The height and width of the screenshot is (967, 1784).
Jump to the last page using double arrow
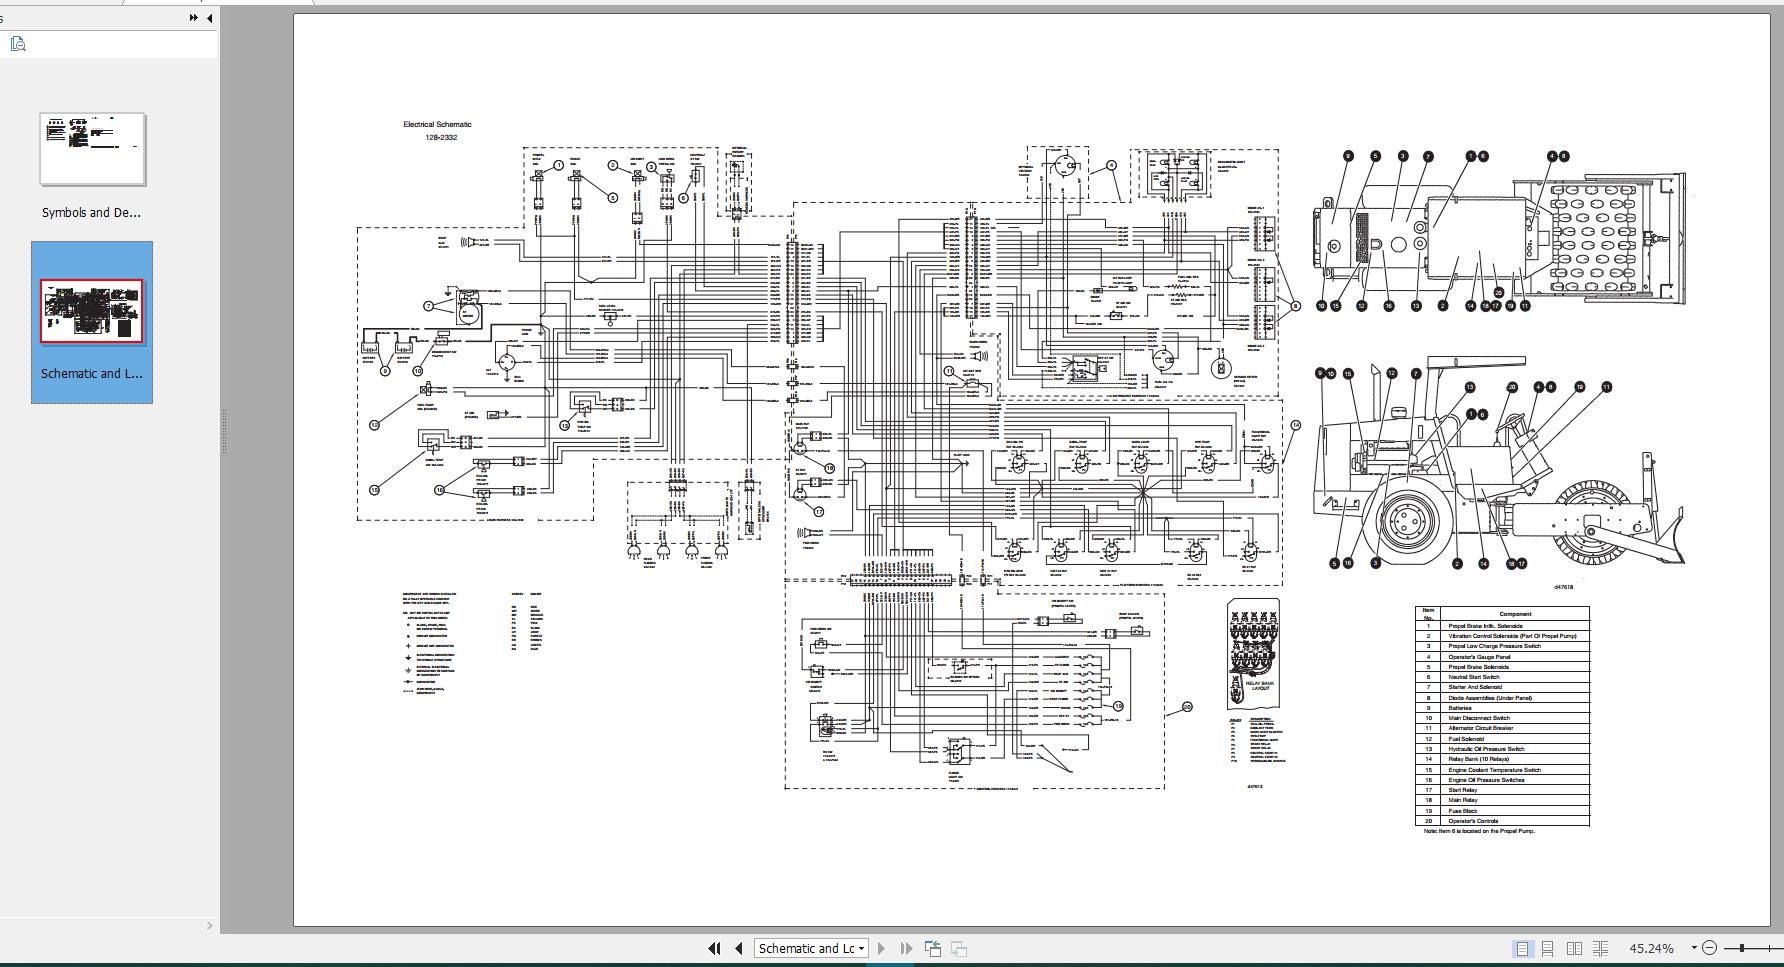(906, 948)
